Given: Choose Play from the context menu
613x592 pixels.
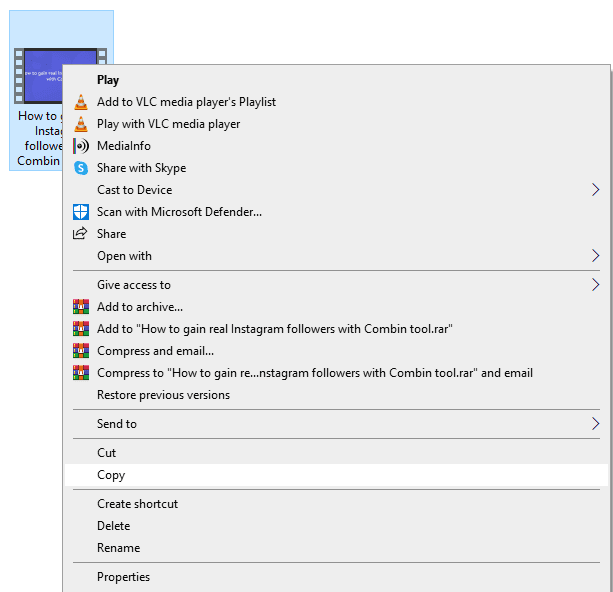Looking at the screenshot, I should coord(336,80).
